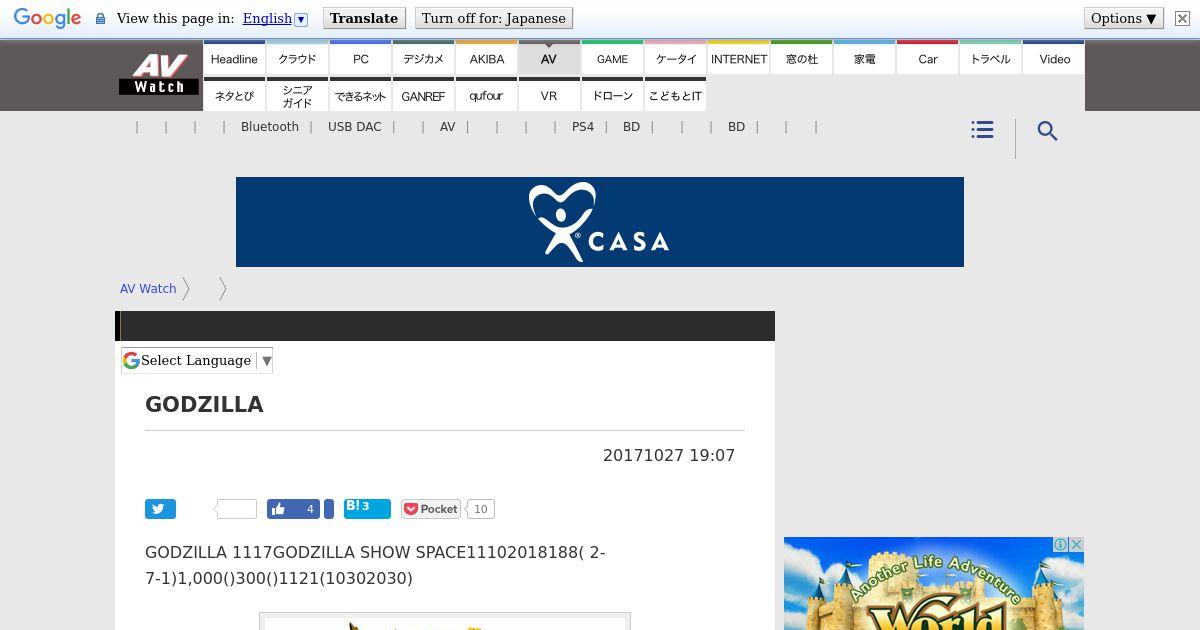Screen dimensions: 1200x630
Task: Click the article date 20171027 19:07
Action: (669, 455)
